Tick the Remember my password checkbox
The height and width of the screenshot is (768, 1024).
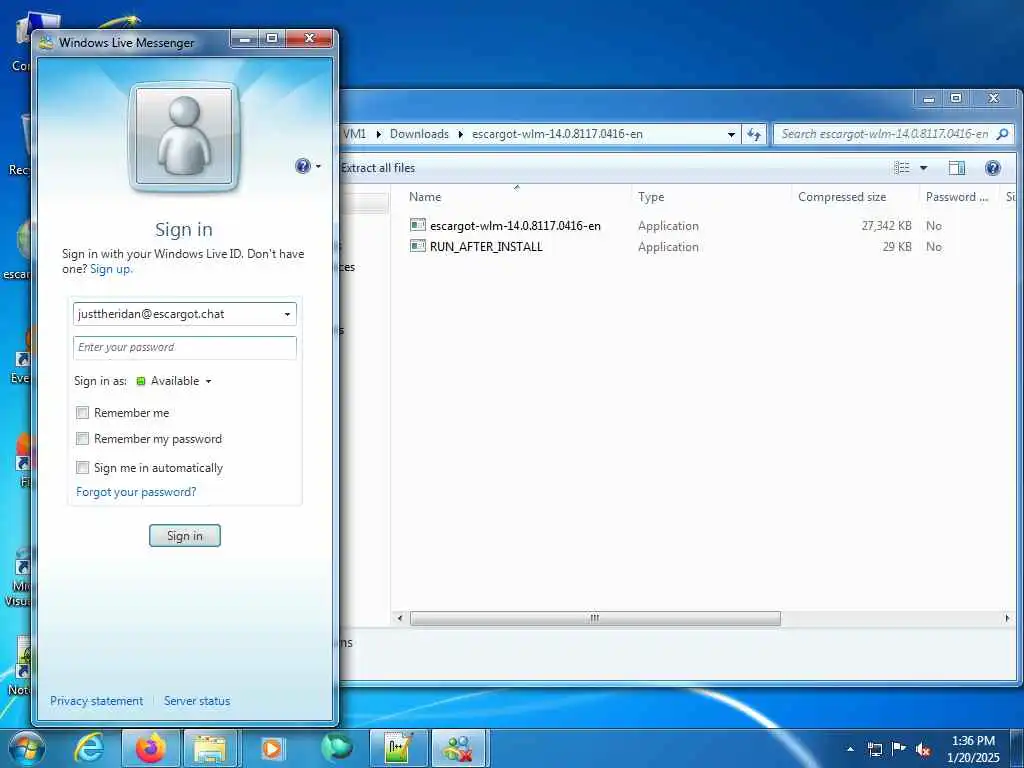coord(82,439)
